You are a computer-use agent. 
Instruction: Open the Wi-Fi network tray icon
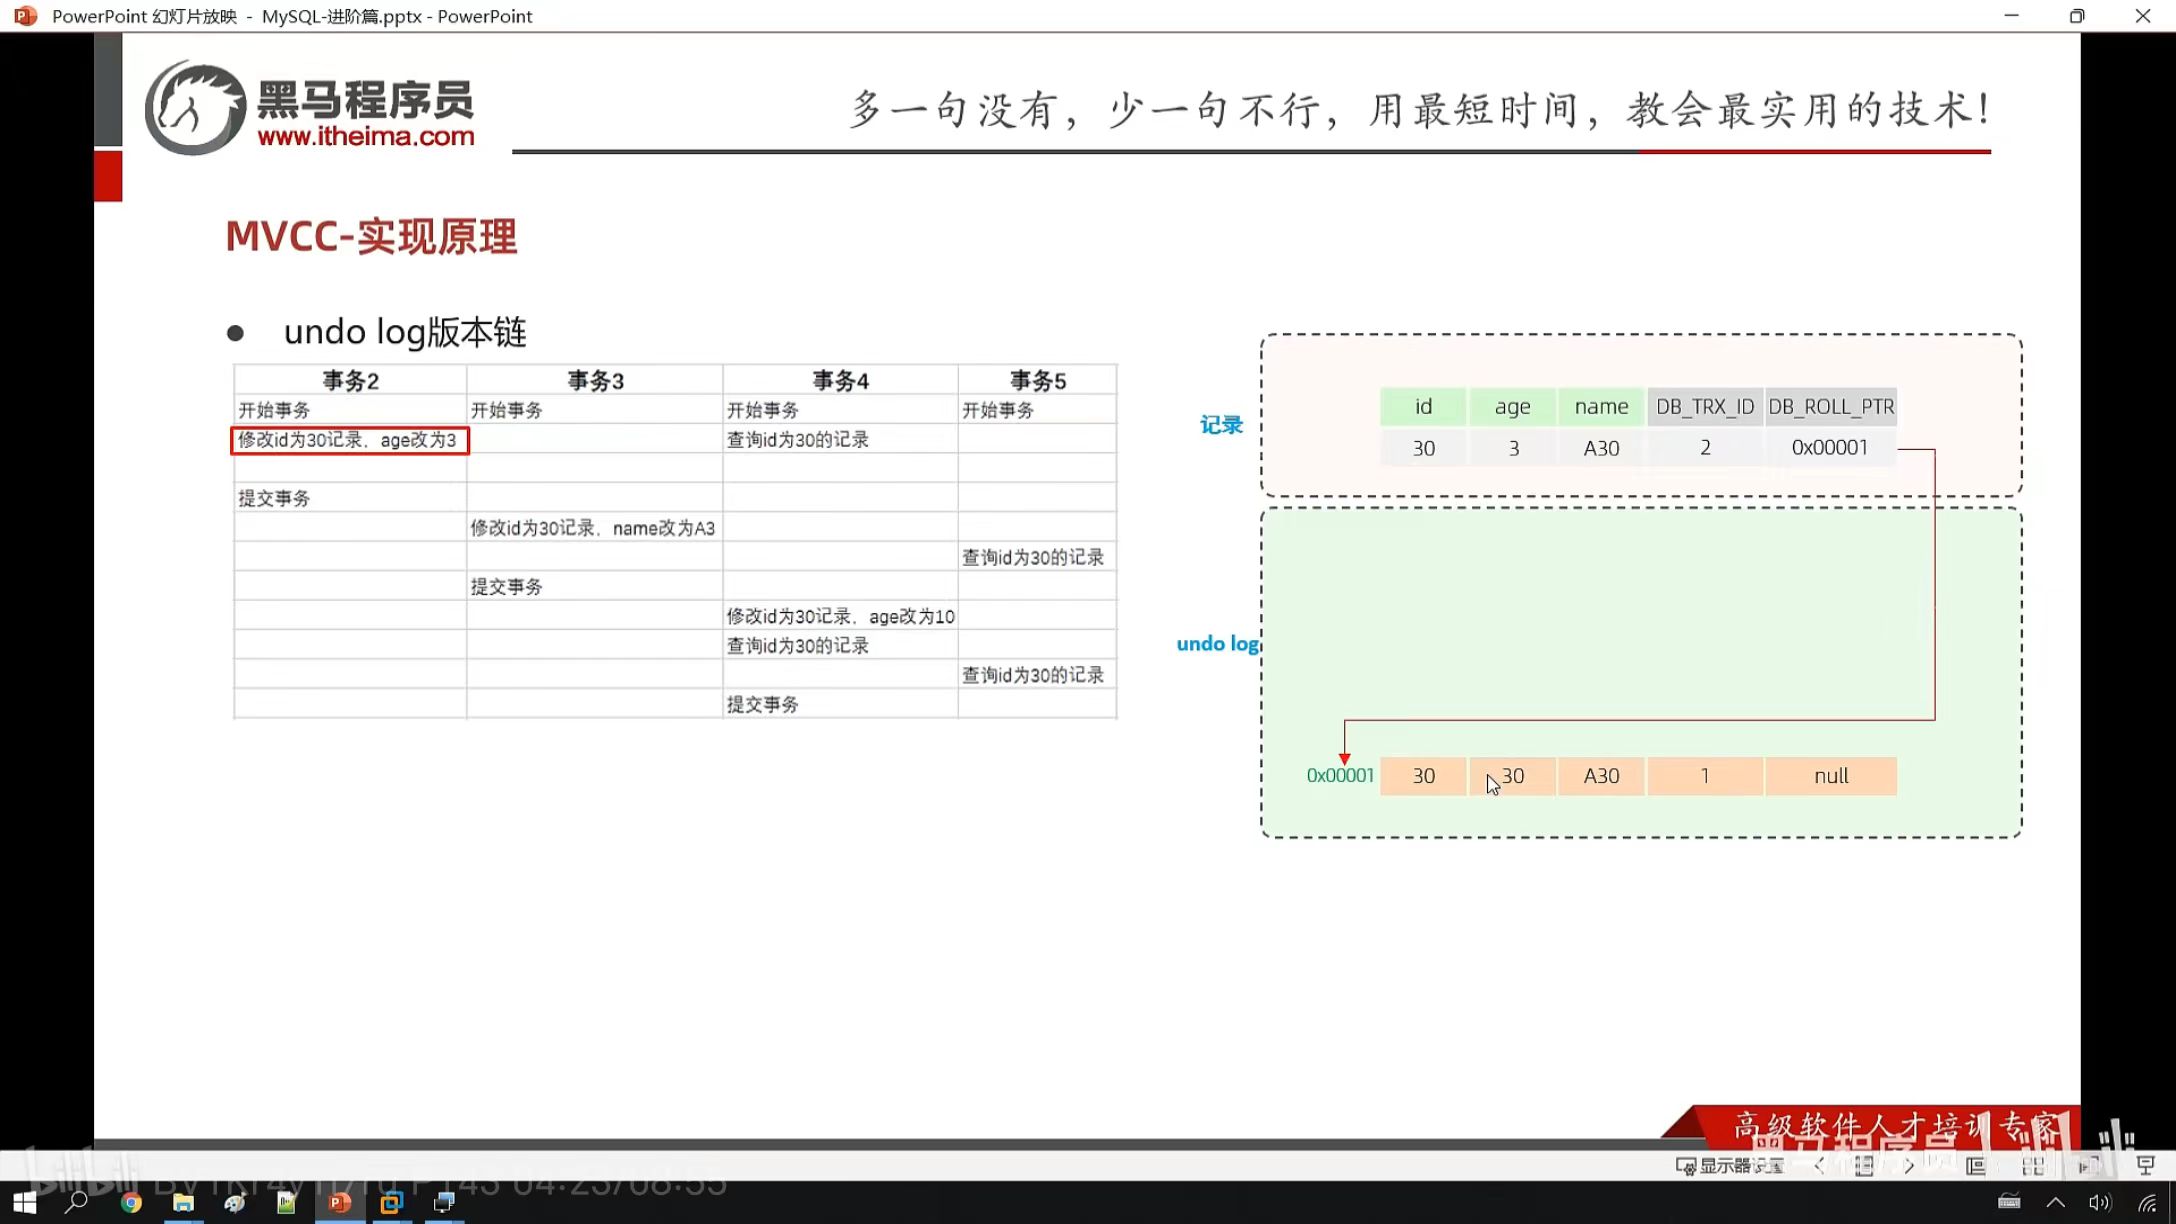[2146, 1203]
